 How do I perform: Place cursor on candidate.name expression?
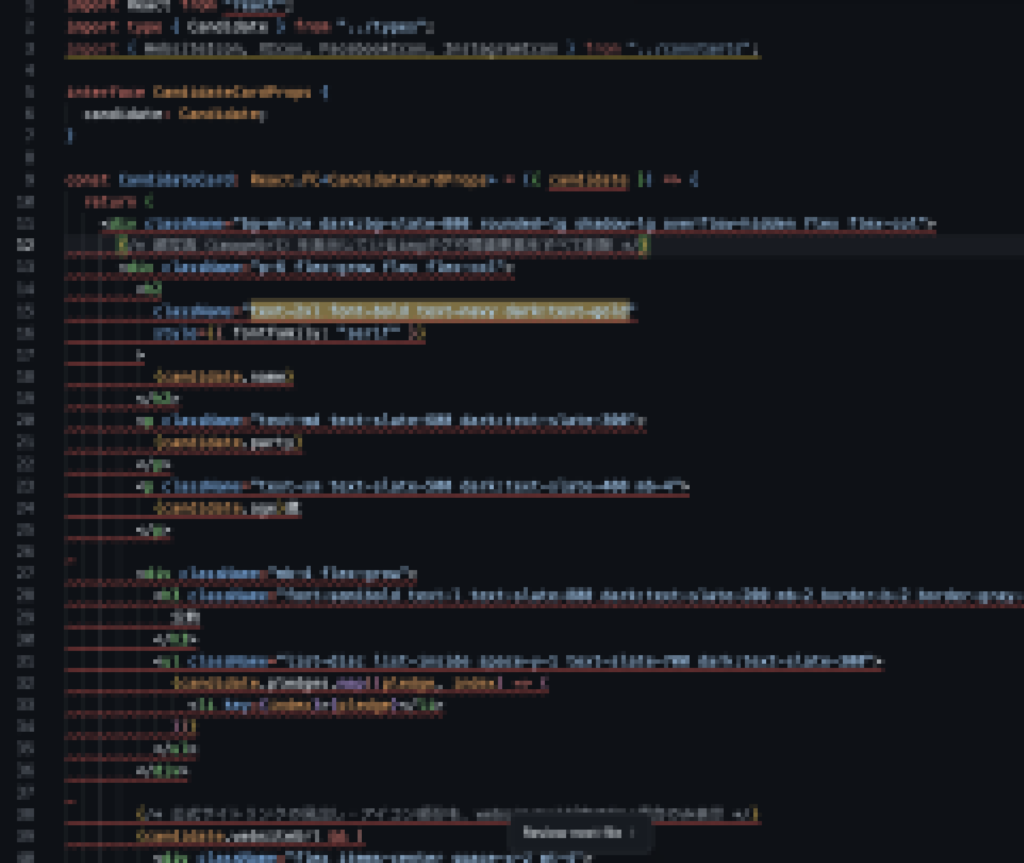point(223,377)
